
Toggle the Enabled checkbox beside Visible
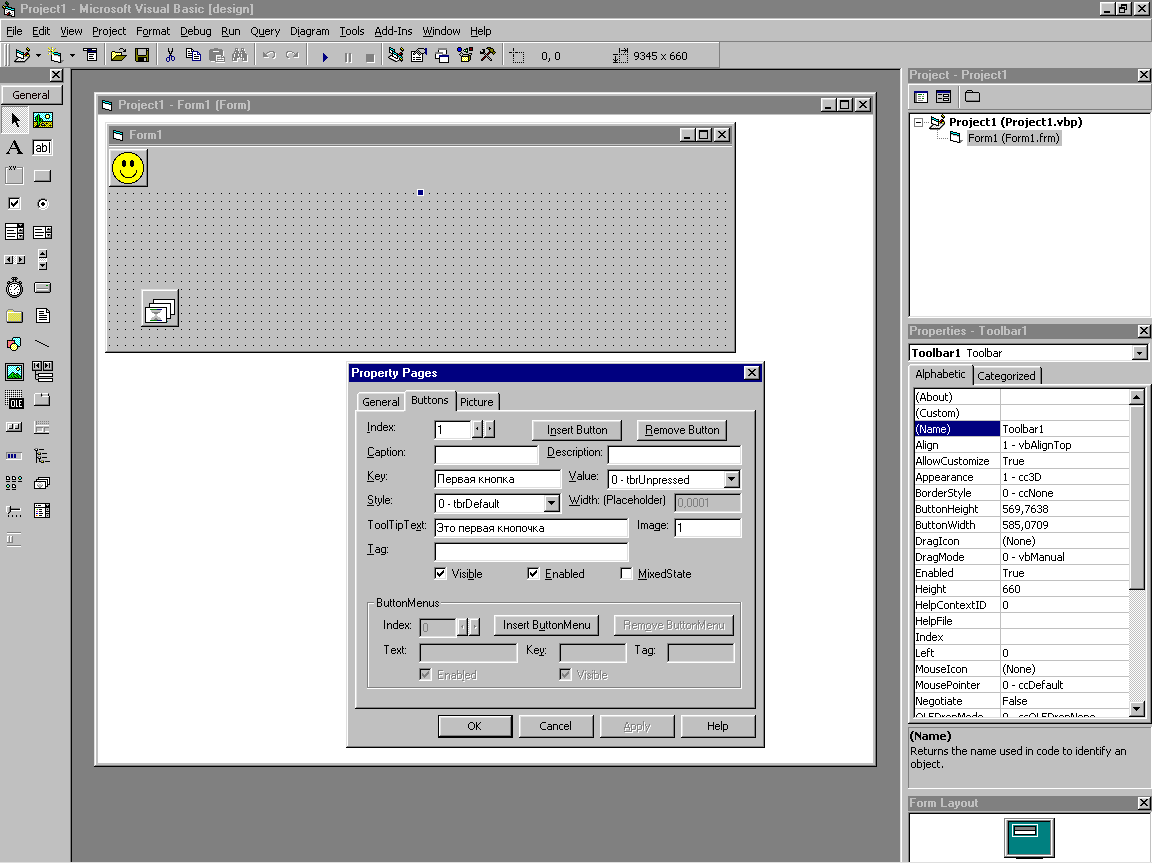pyautogui.click(x=533, y=574)
